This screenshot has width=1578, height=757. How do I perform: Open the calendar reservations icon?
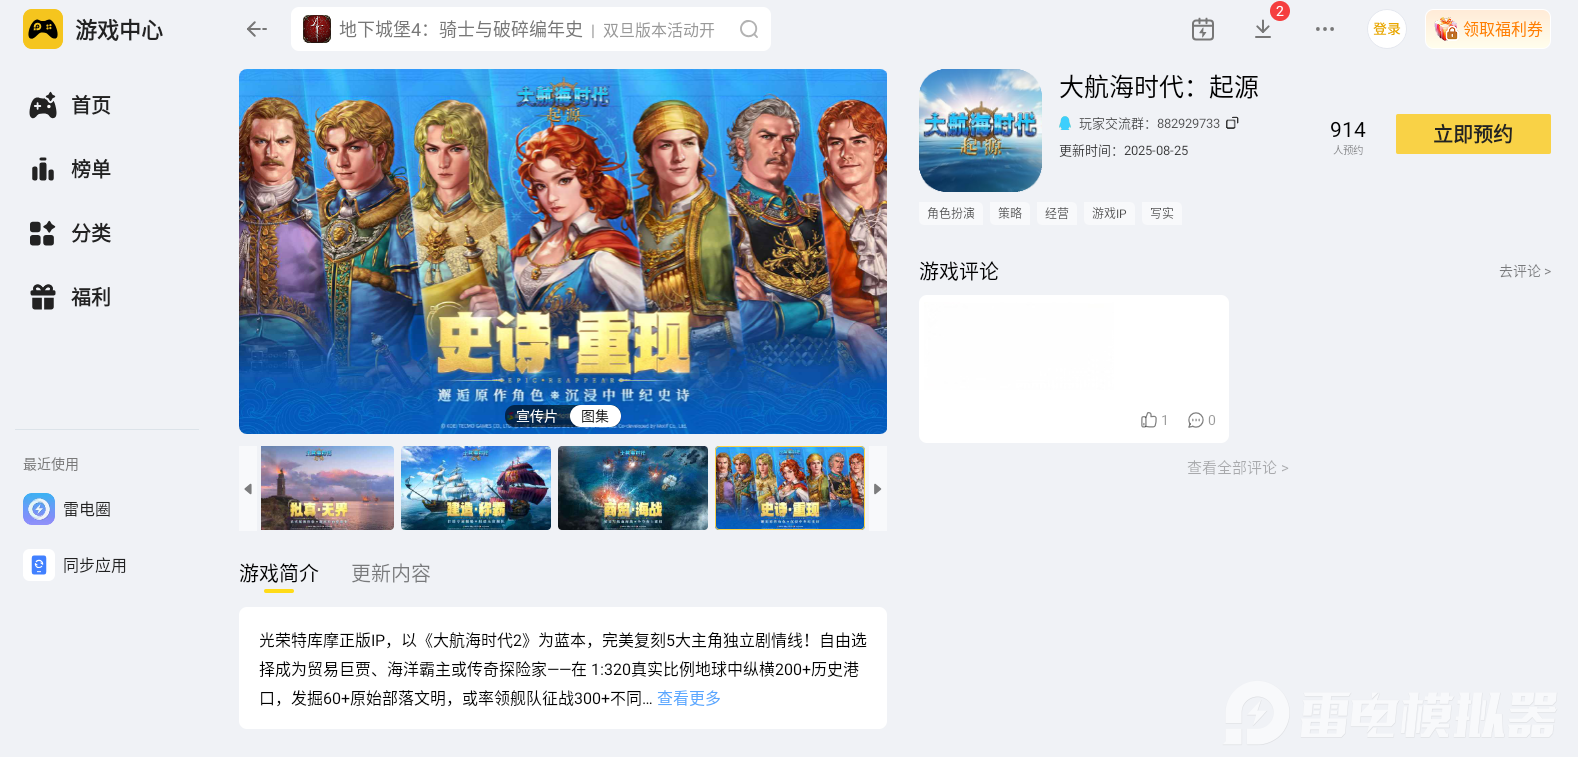point(1203,29)
